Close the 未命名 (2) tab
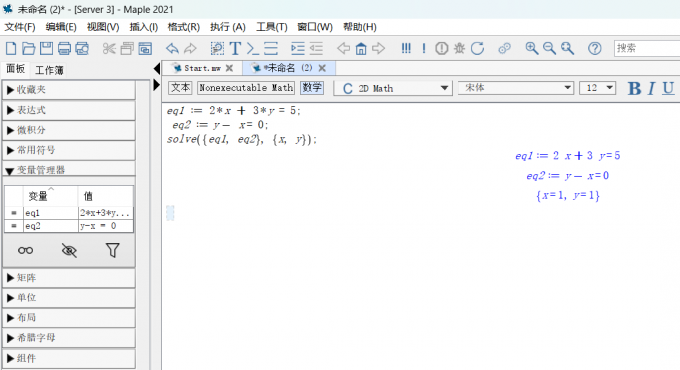 [322, 68]
